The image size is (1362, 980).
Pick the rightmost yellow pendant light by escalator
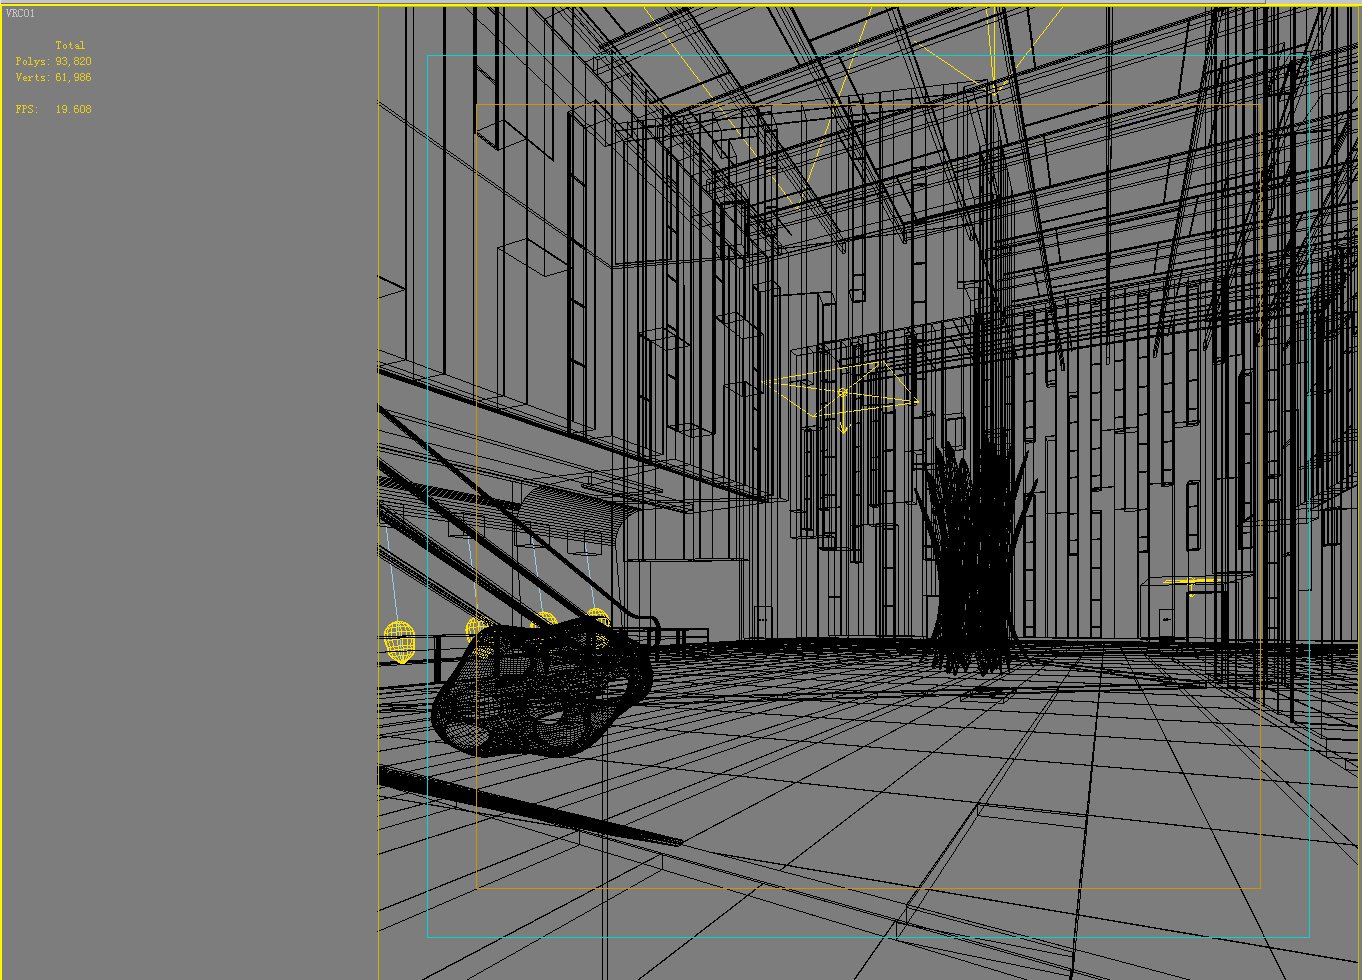tap(598, 618)
